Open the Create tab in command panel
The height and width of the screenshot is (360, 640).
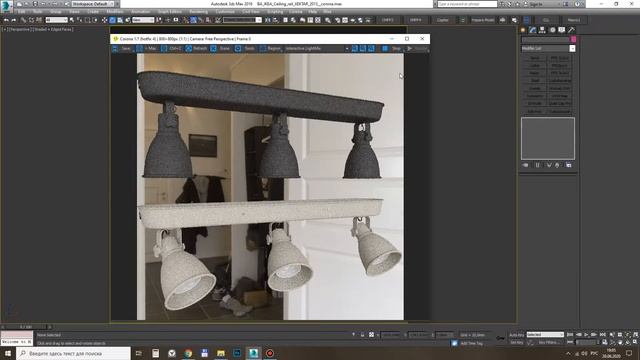click(523, 30)
